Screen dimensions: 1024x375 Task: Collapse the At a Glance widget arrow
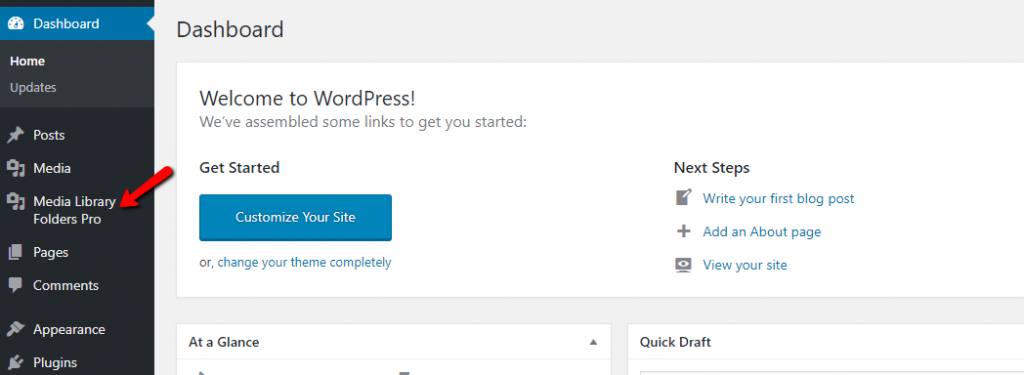tap(593, 342)
